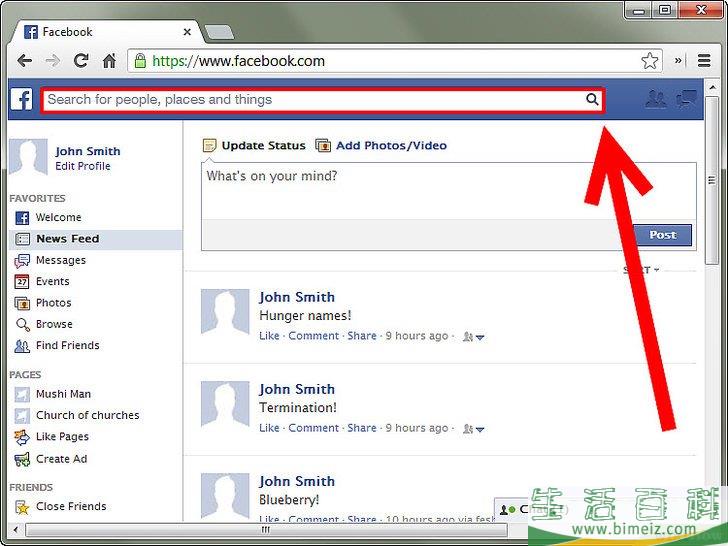Open John Smith on Blueberry post

(297, 481)
